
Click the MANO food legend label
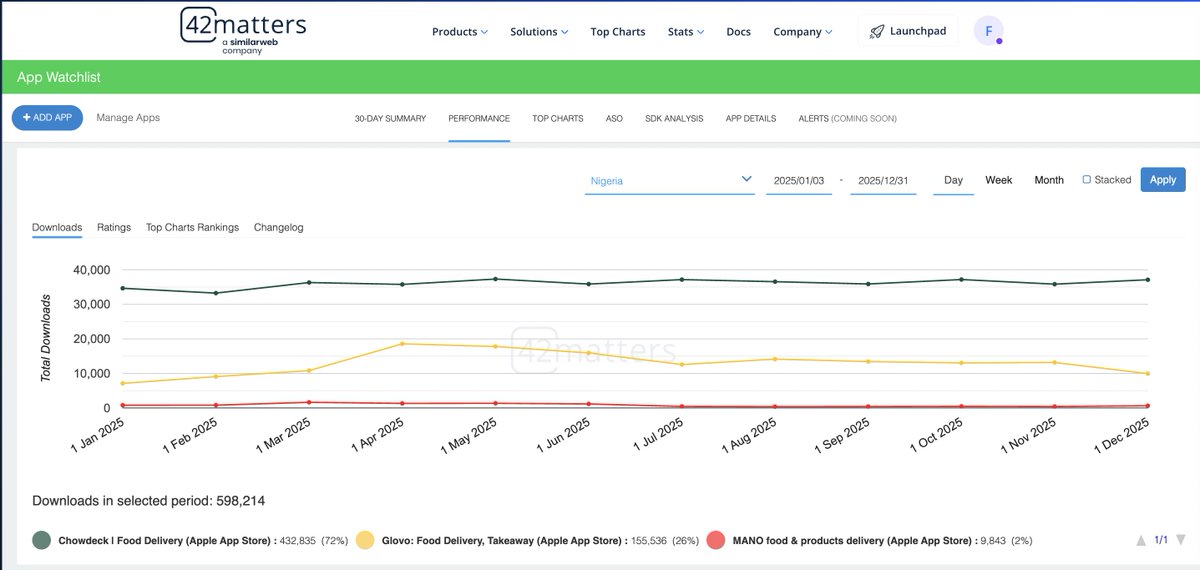pos(883,540)
